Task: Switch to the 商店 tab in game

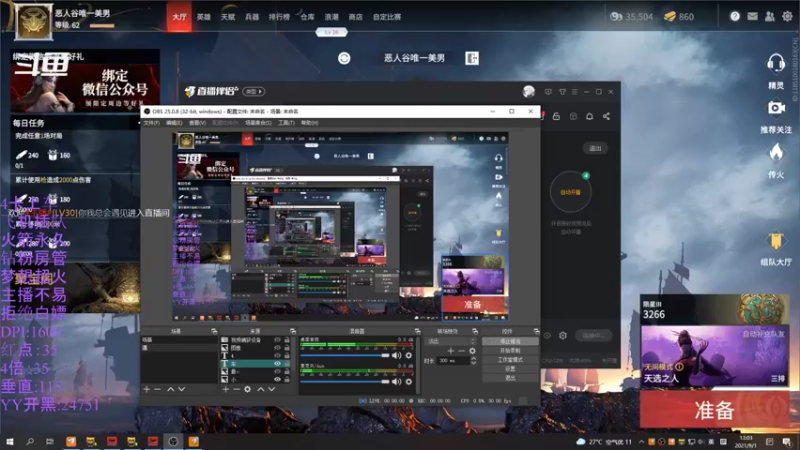Action: [356, 17]
